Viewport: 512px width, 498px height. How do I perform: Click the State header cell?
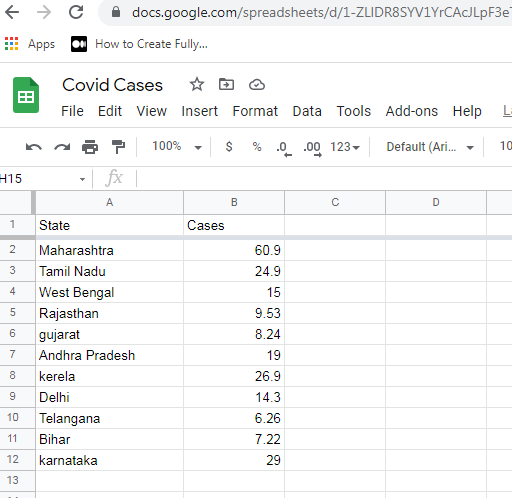[x=109, y=225]
